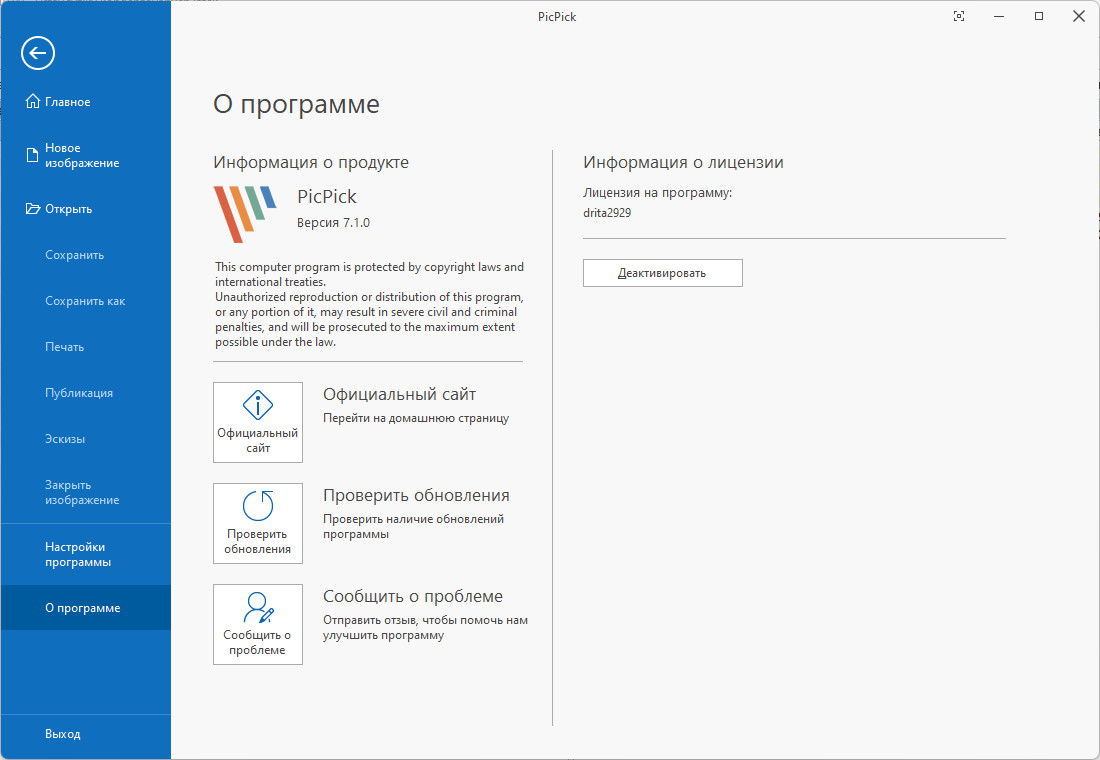
Task: Click the Официальный сайт heading text
Action: [399, 394]
